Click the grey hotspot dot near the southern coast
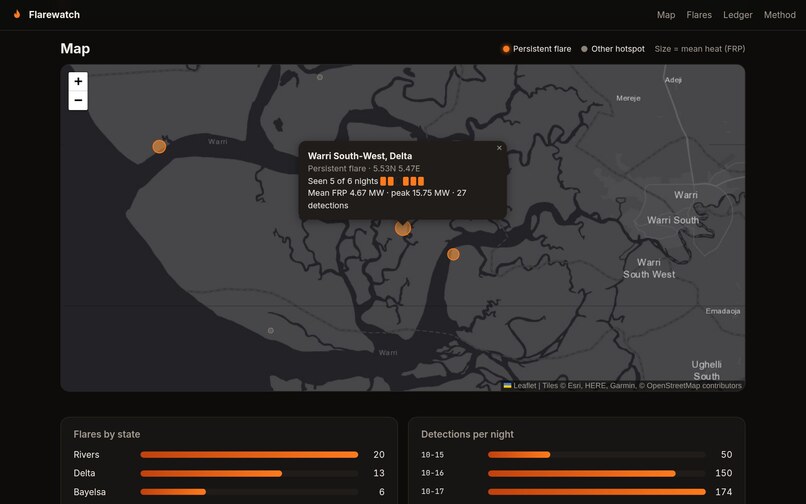The width and height of the screenshot is (806, 504). [271, 331]
